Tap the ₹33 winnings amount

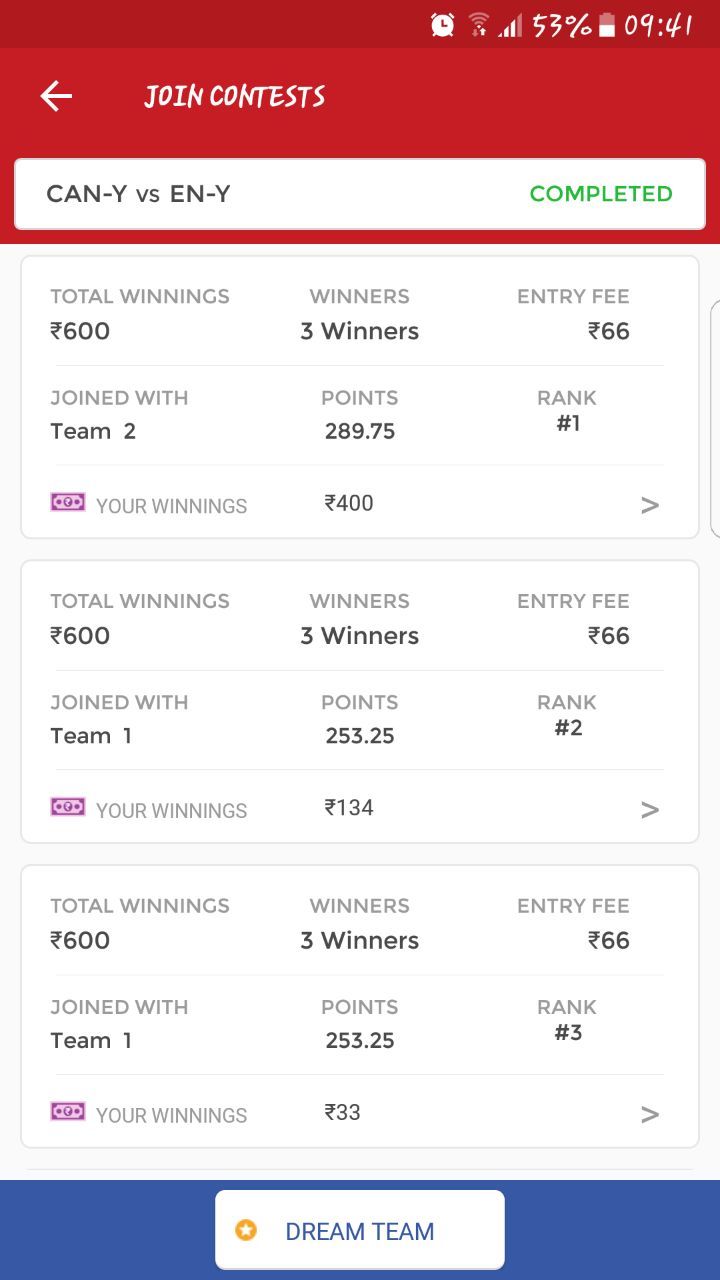click(343, 1112)
